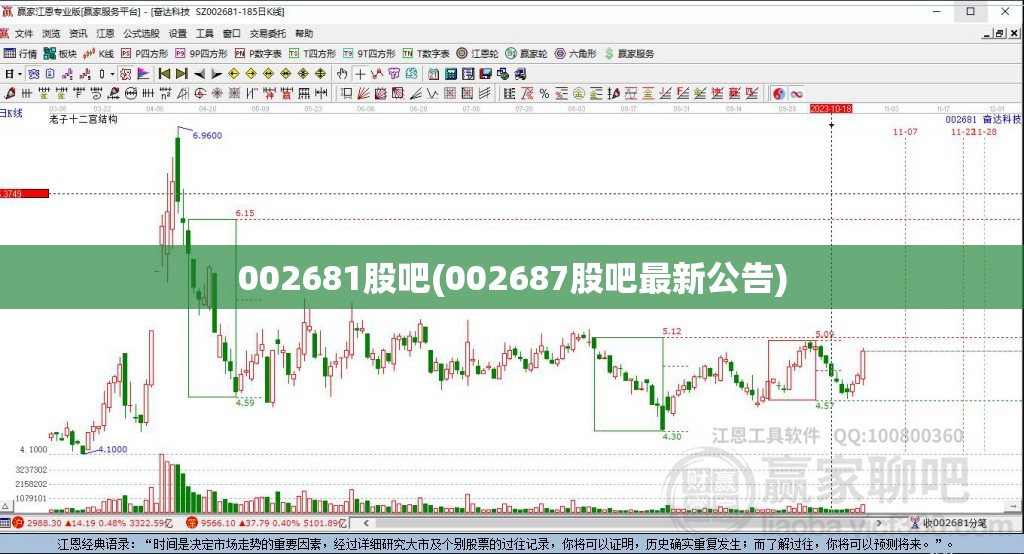Viewport: 1024px width, 554px height.
Task: Open the T四方形 time square
Action: (x=312, y=54)
